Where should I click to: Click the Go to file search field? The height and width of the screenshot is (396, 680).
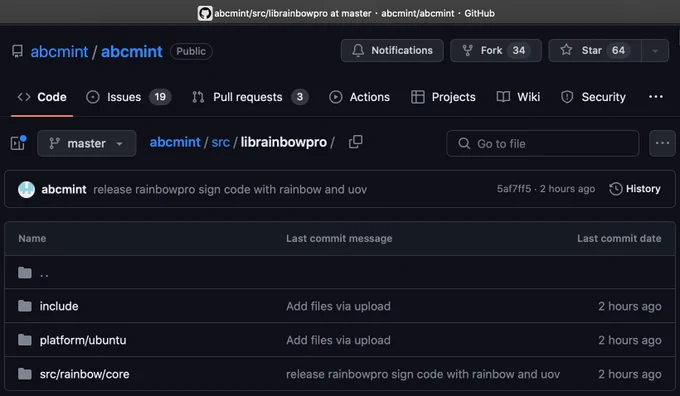click(543, 144)
